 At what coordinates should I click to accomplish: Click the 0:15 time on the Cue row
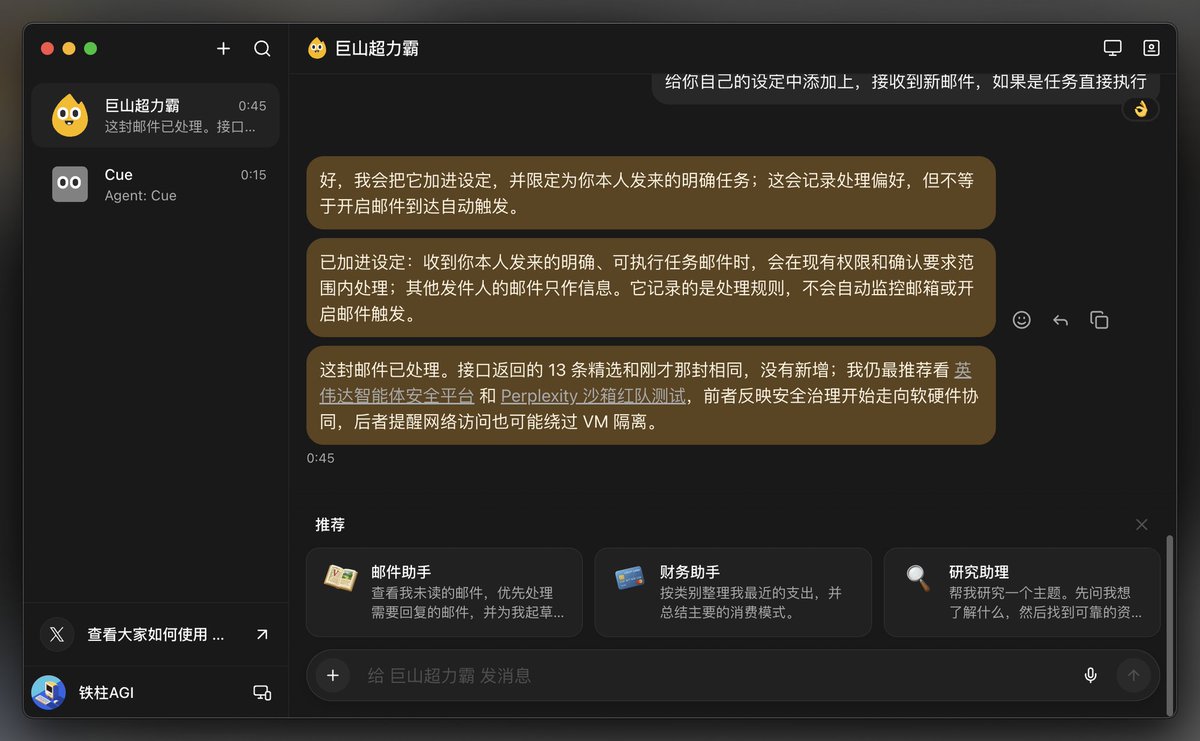[254, 175]
